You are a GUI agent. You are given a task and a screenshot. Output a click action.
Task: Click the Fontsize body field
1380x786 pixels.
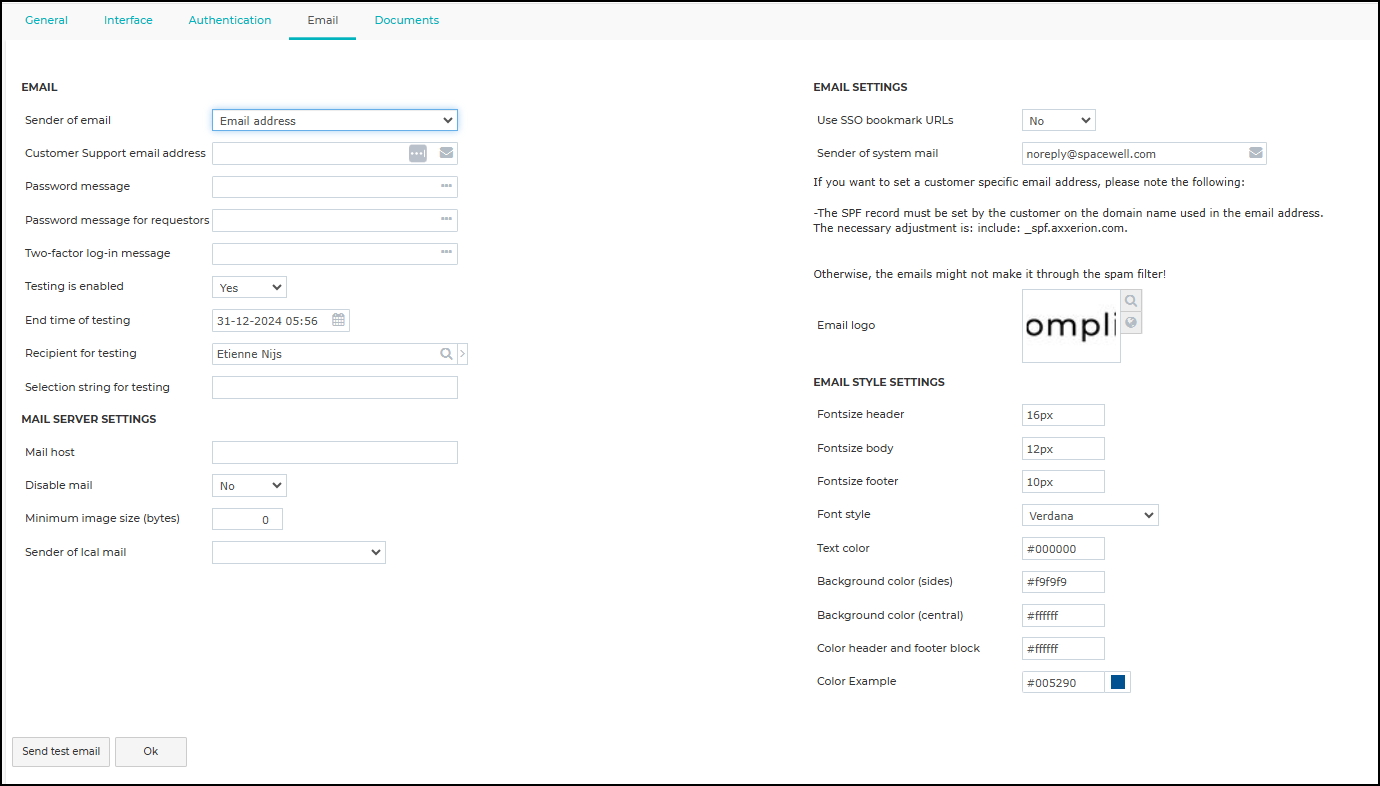coord(1063,448)
